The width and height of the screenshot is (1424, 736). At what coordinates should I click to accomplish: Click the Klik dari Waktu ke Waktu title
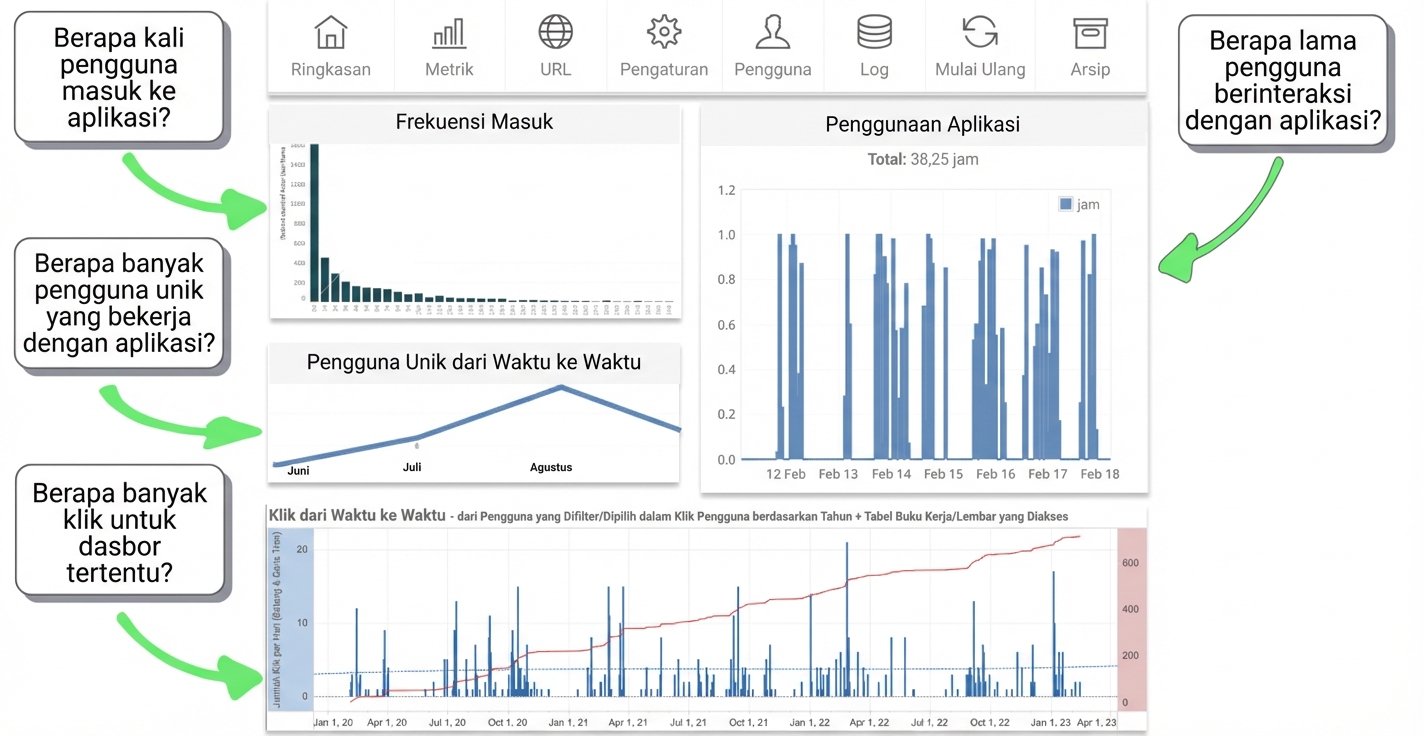pos(357,516)
